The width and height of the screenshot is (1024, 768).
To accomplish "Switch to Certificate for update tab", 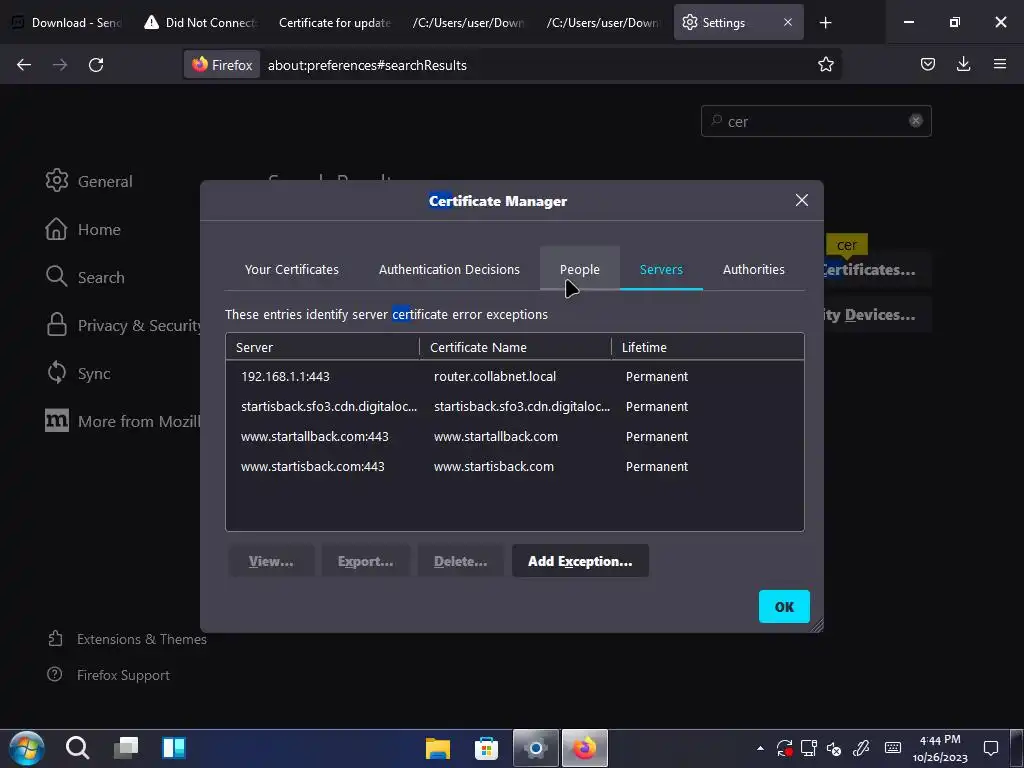I will coord(334,23).
